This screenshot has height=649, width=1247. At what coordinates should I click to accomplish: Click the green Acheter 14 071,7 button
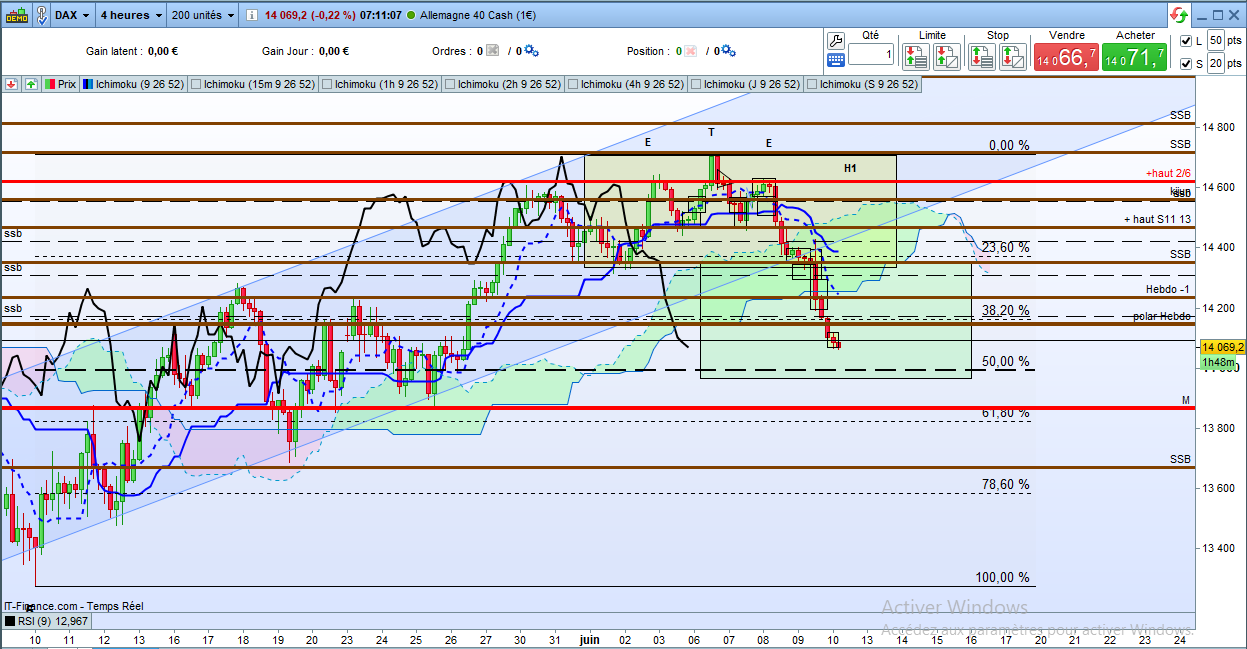(1135, 56)
